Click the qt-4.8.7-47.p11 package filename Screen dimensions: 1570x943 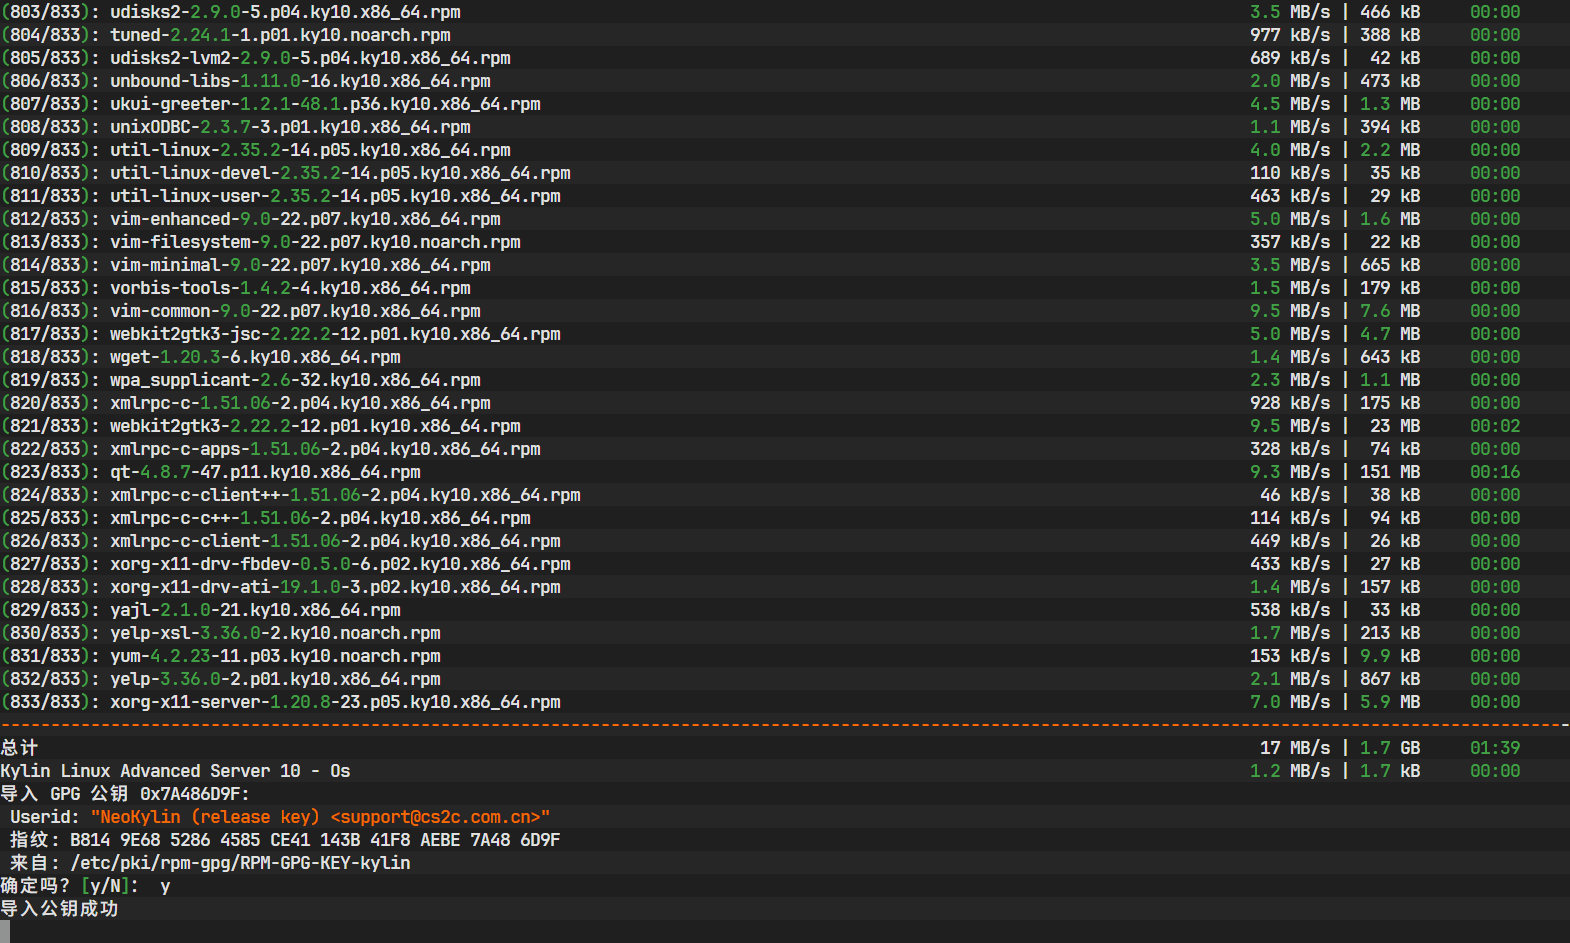click(x=265, y=472)
